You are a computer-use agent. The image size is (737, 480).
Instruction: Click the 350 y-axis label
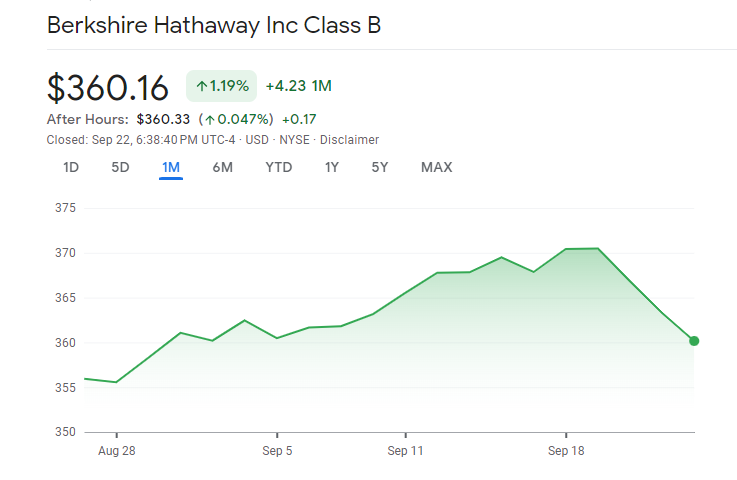click(65, 432)
